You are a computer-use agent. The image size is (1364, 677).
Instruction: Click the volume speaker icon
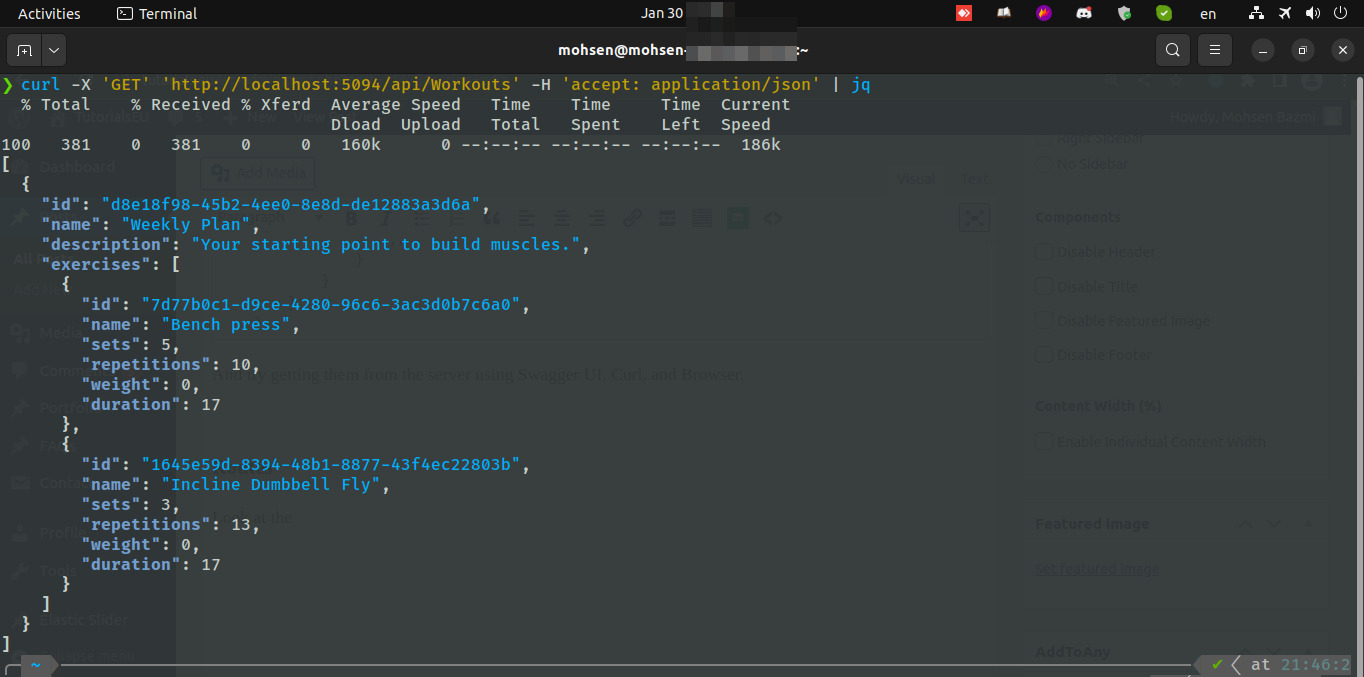[1313, 14]
